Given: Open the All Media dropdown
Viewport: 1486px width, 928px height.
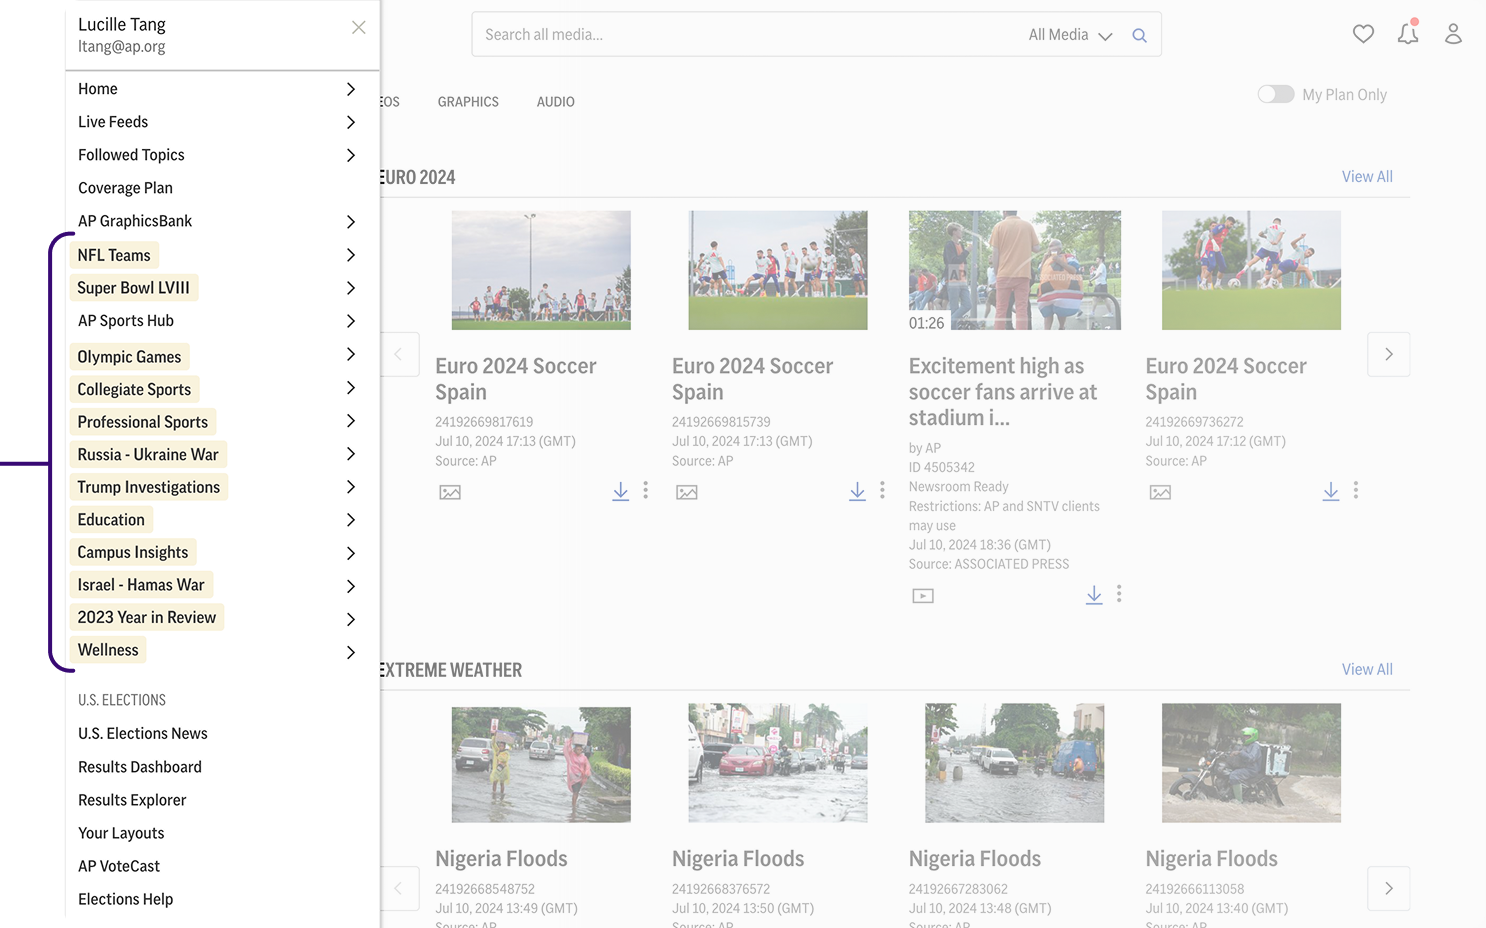Looking at the screenshot, I should click(x=1070, y=35).
